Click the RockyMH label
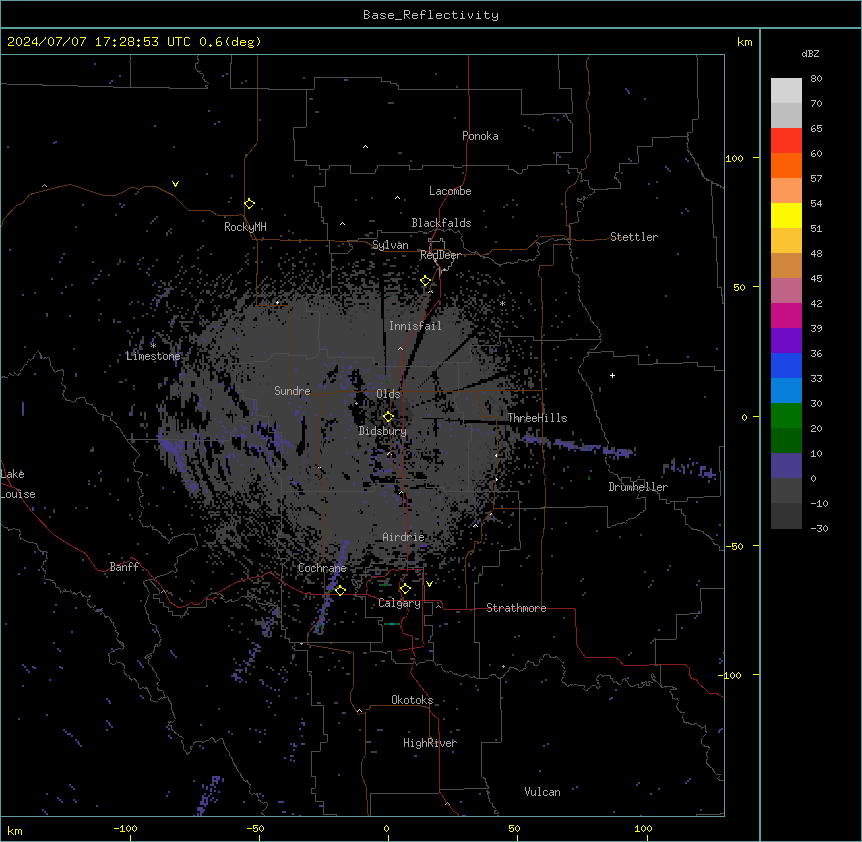Screen dimensions: 862x842 (245, 227)
